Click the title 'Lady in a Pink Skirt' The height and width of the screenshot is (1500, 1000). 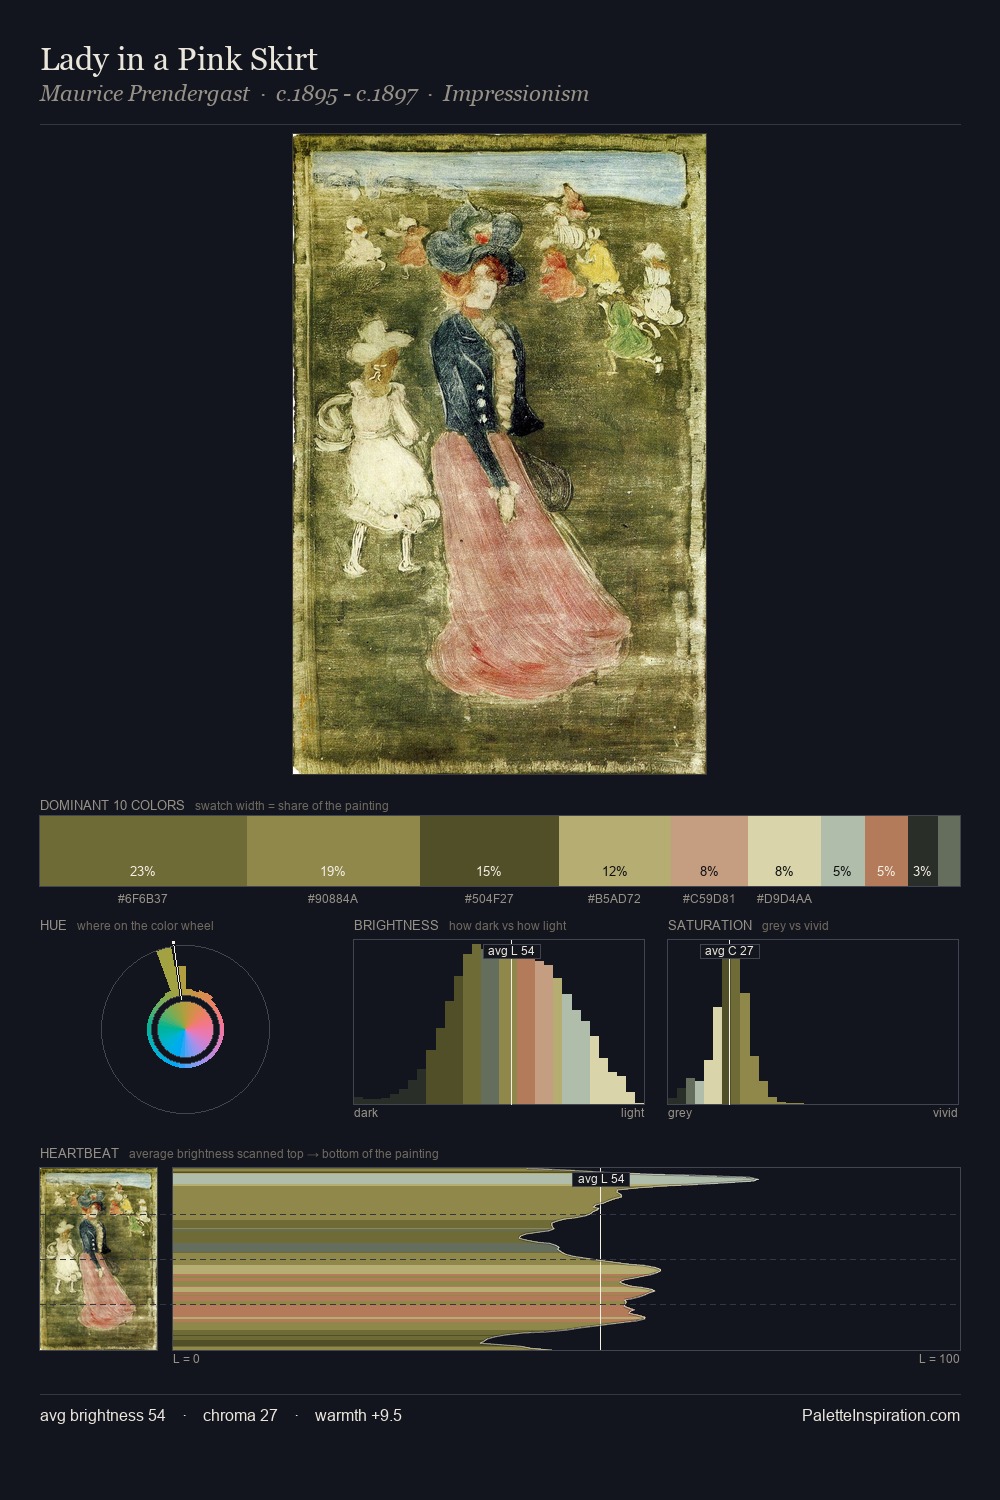coord(179,59)
